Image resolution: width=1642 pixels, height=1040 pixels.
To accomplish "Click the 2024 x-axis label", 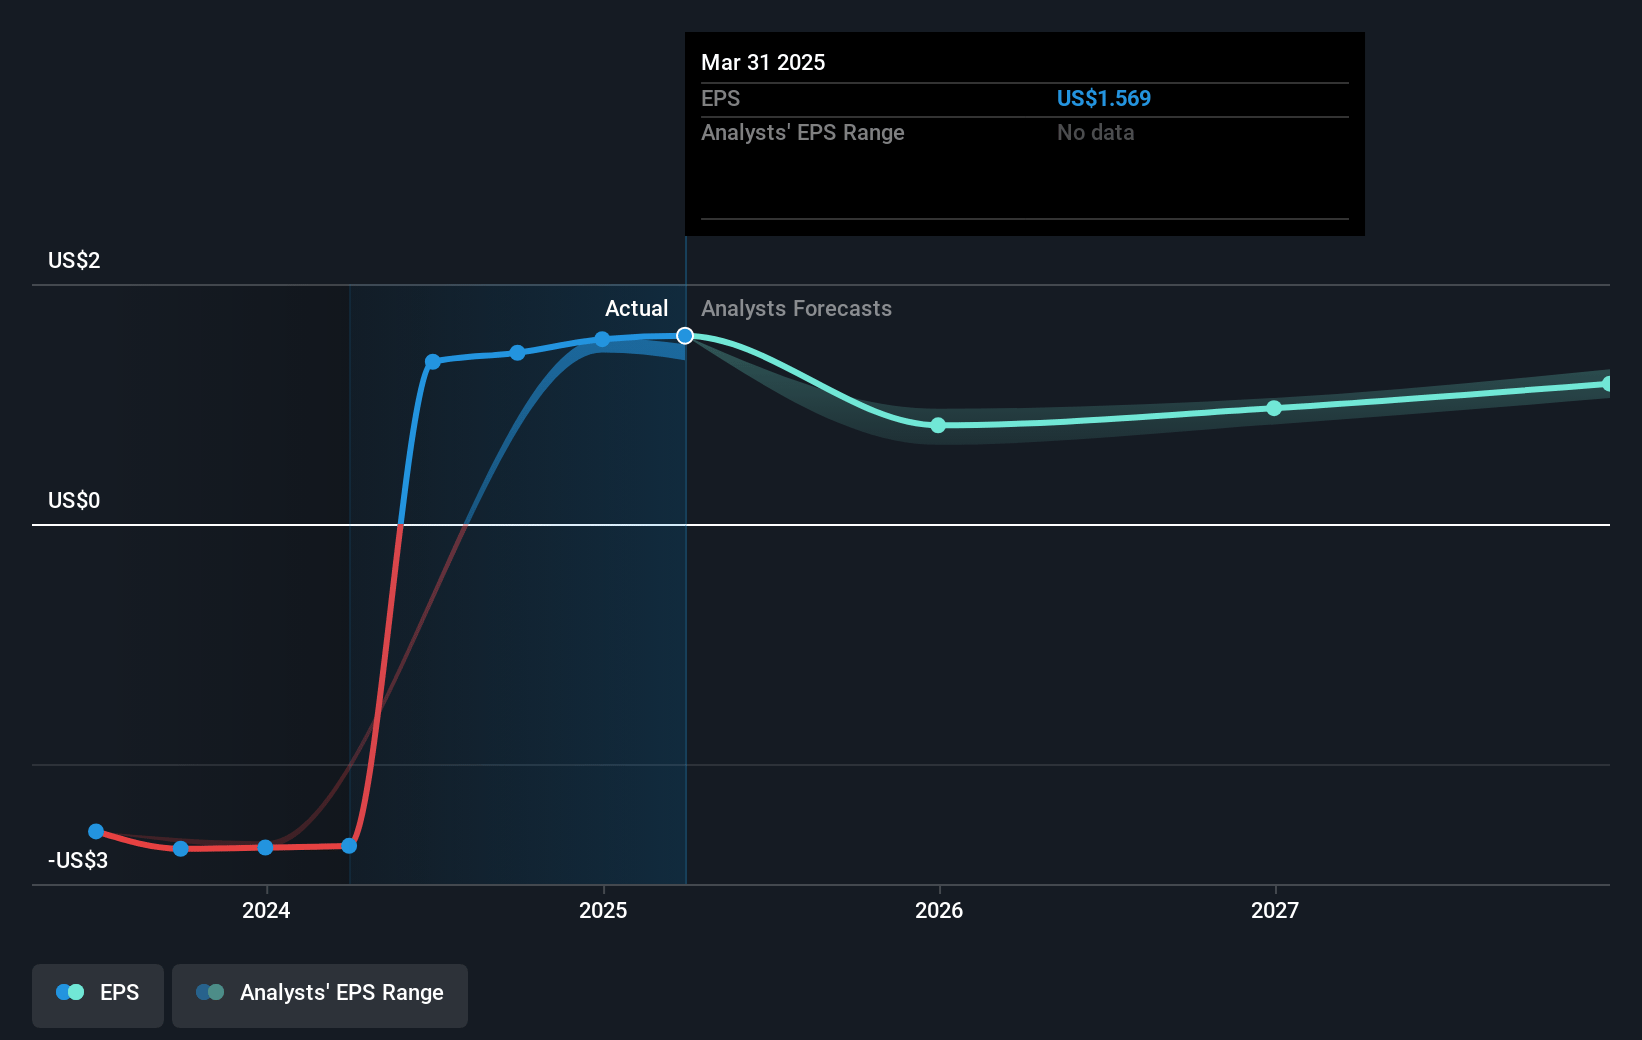I will pyautogui.click(x=266, y=910).
